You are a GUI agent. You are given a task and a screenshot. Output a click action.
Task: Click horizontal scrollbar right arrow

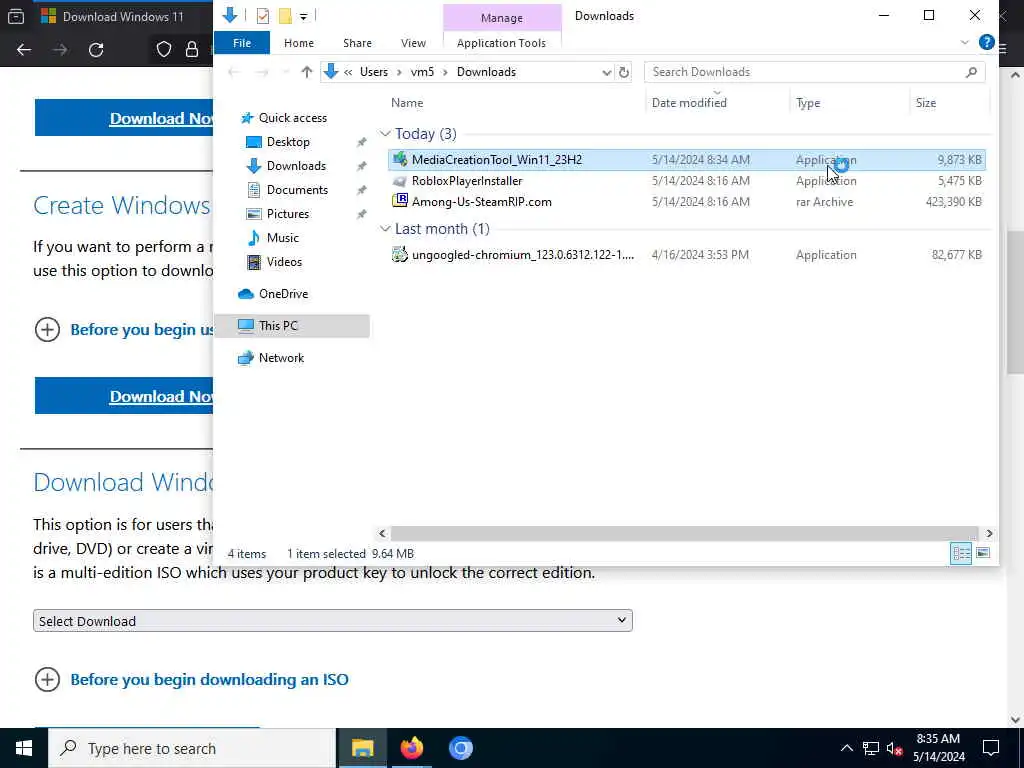989,534
